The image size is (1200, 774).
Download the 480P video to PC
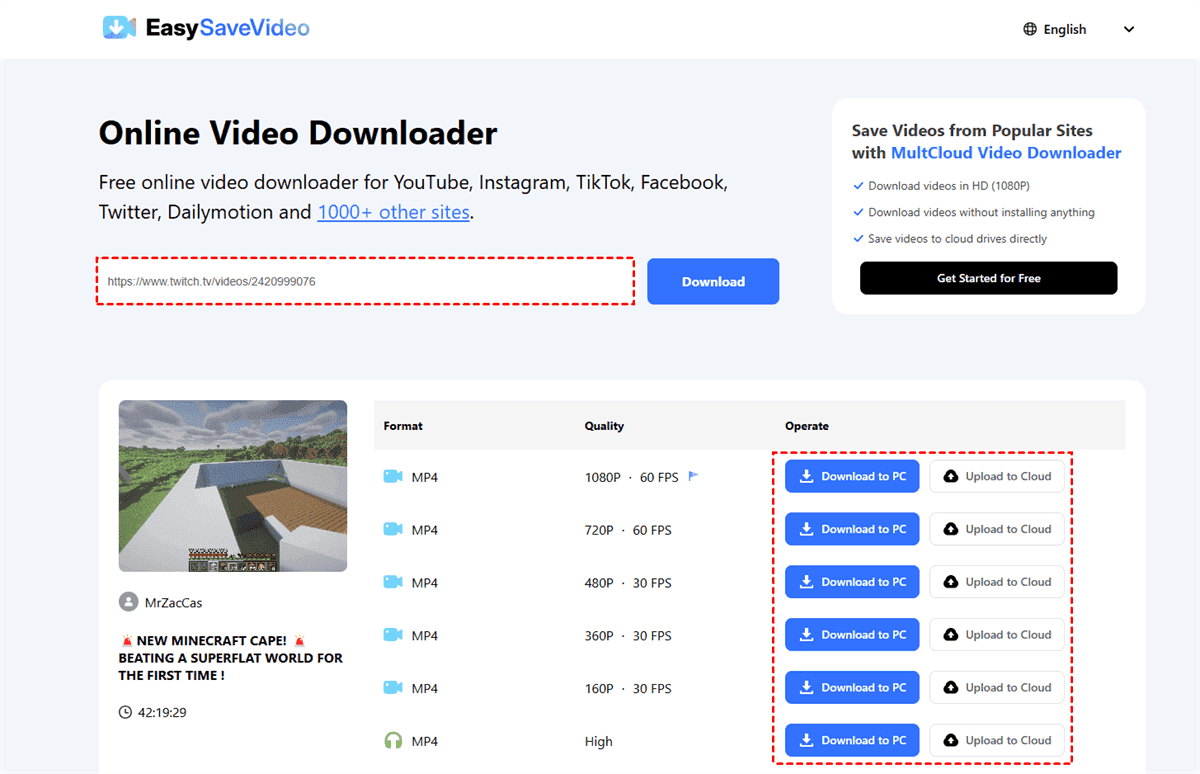tap(852, 582)
